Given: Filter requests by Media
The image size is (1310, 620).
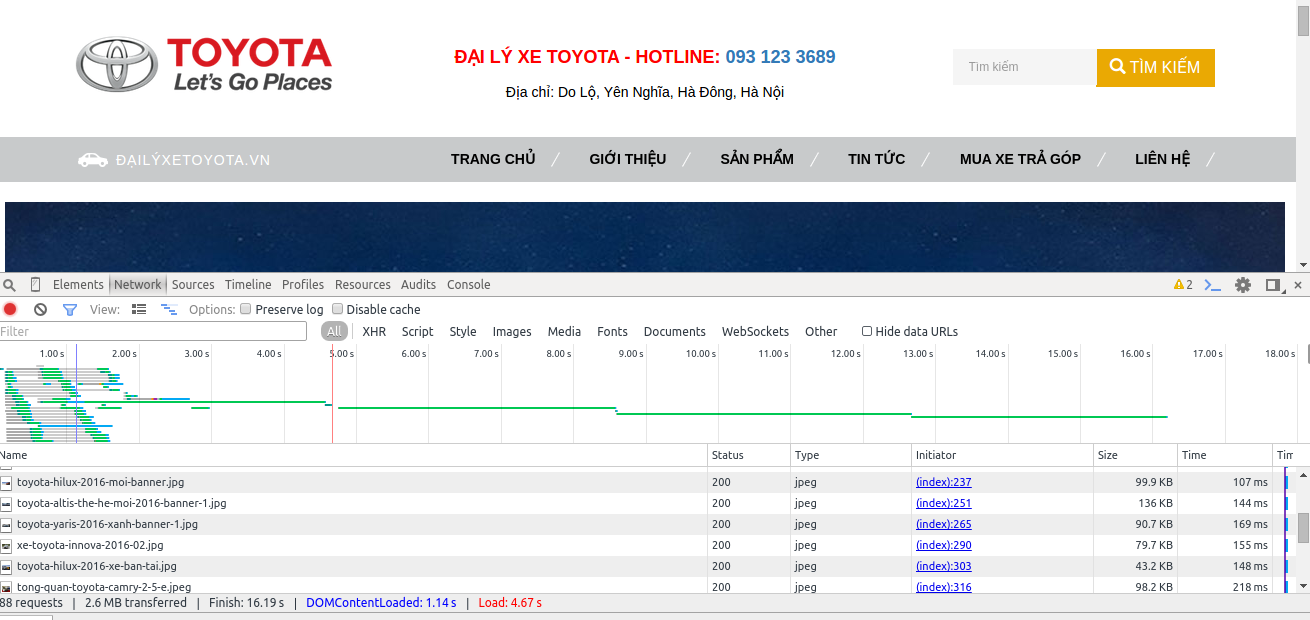Looking at the screenshot, I should coord(564,332).
